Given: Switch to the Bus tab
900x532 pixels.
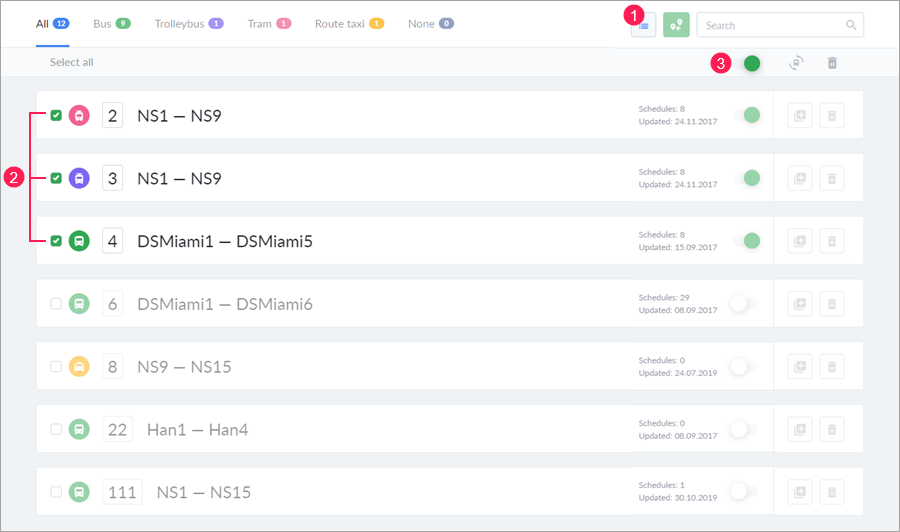Looking at the screenshot, I should [103, 23].
